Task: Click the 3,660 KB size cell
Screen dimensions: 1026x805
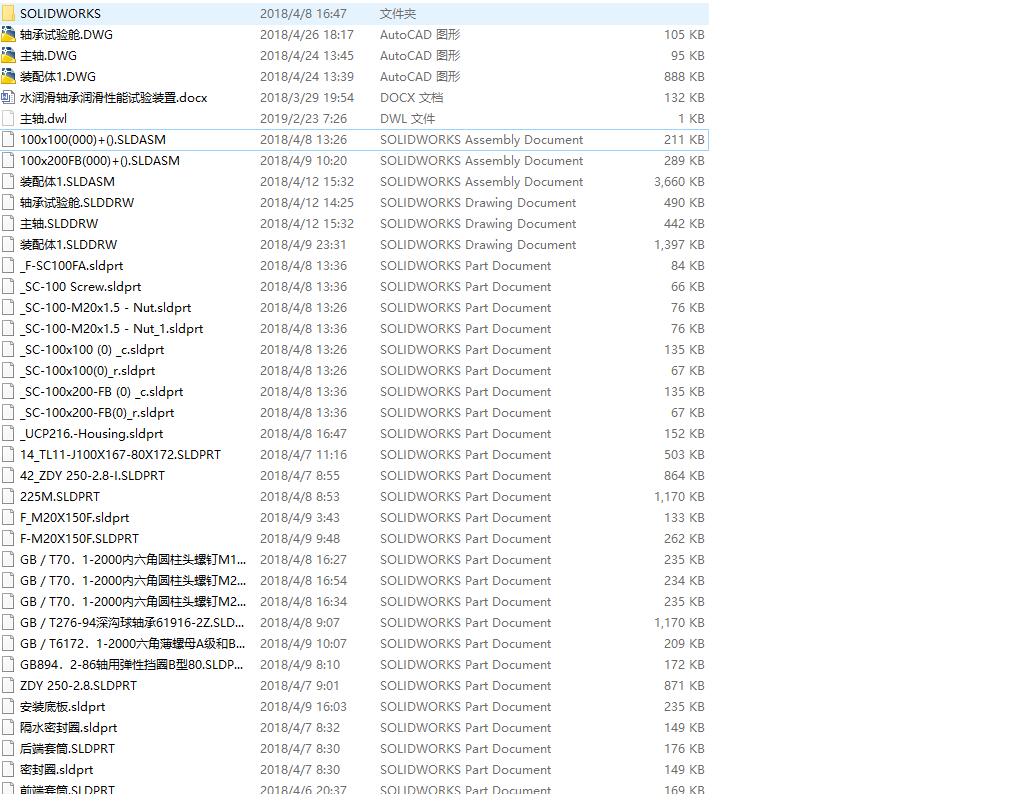Action: pos(679,181)
